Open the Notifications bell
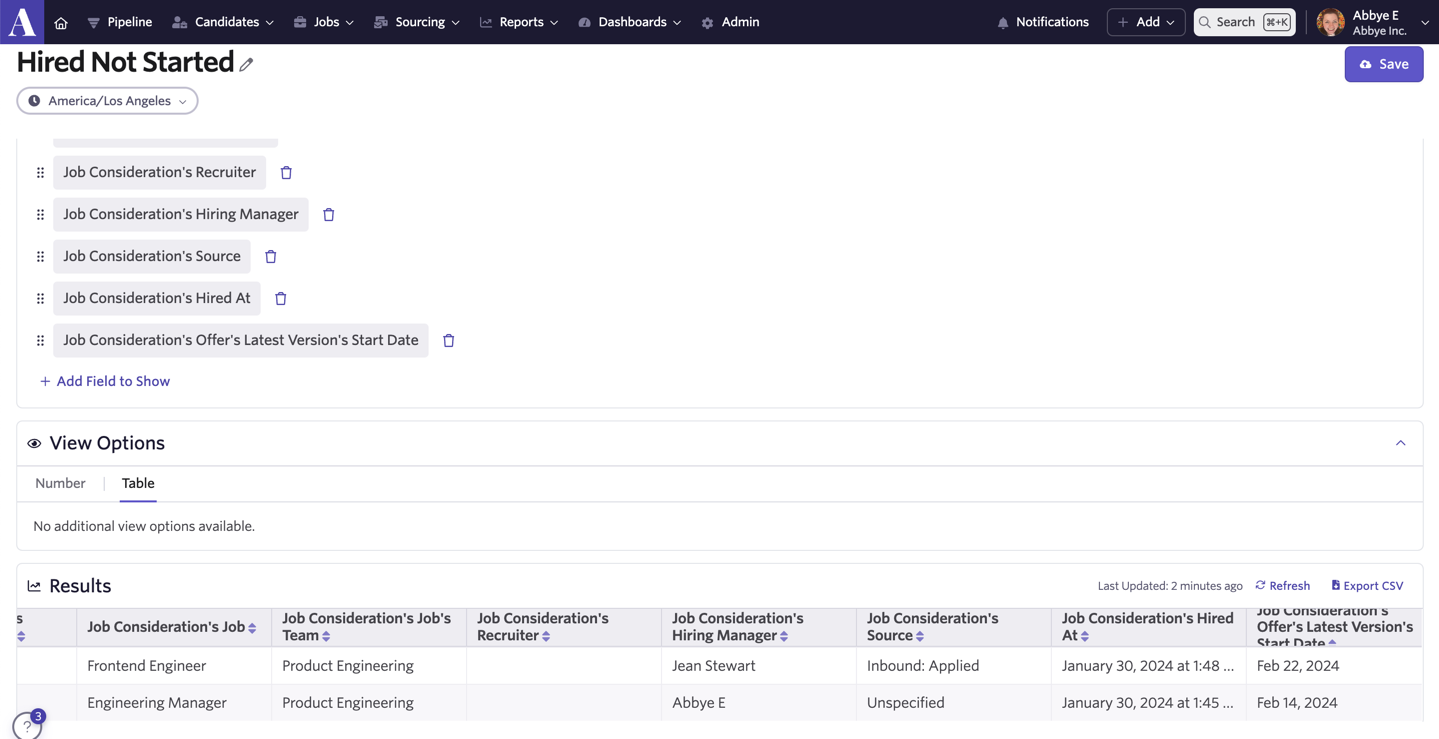This screenshot has width=1439, height=739. (x=1043, y=22)
